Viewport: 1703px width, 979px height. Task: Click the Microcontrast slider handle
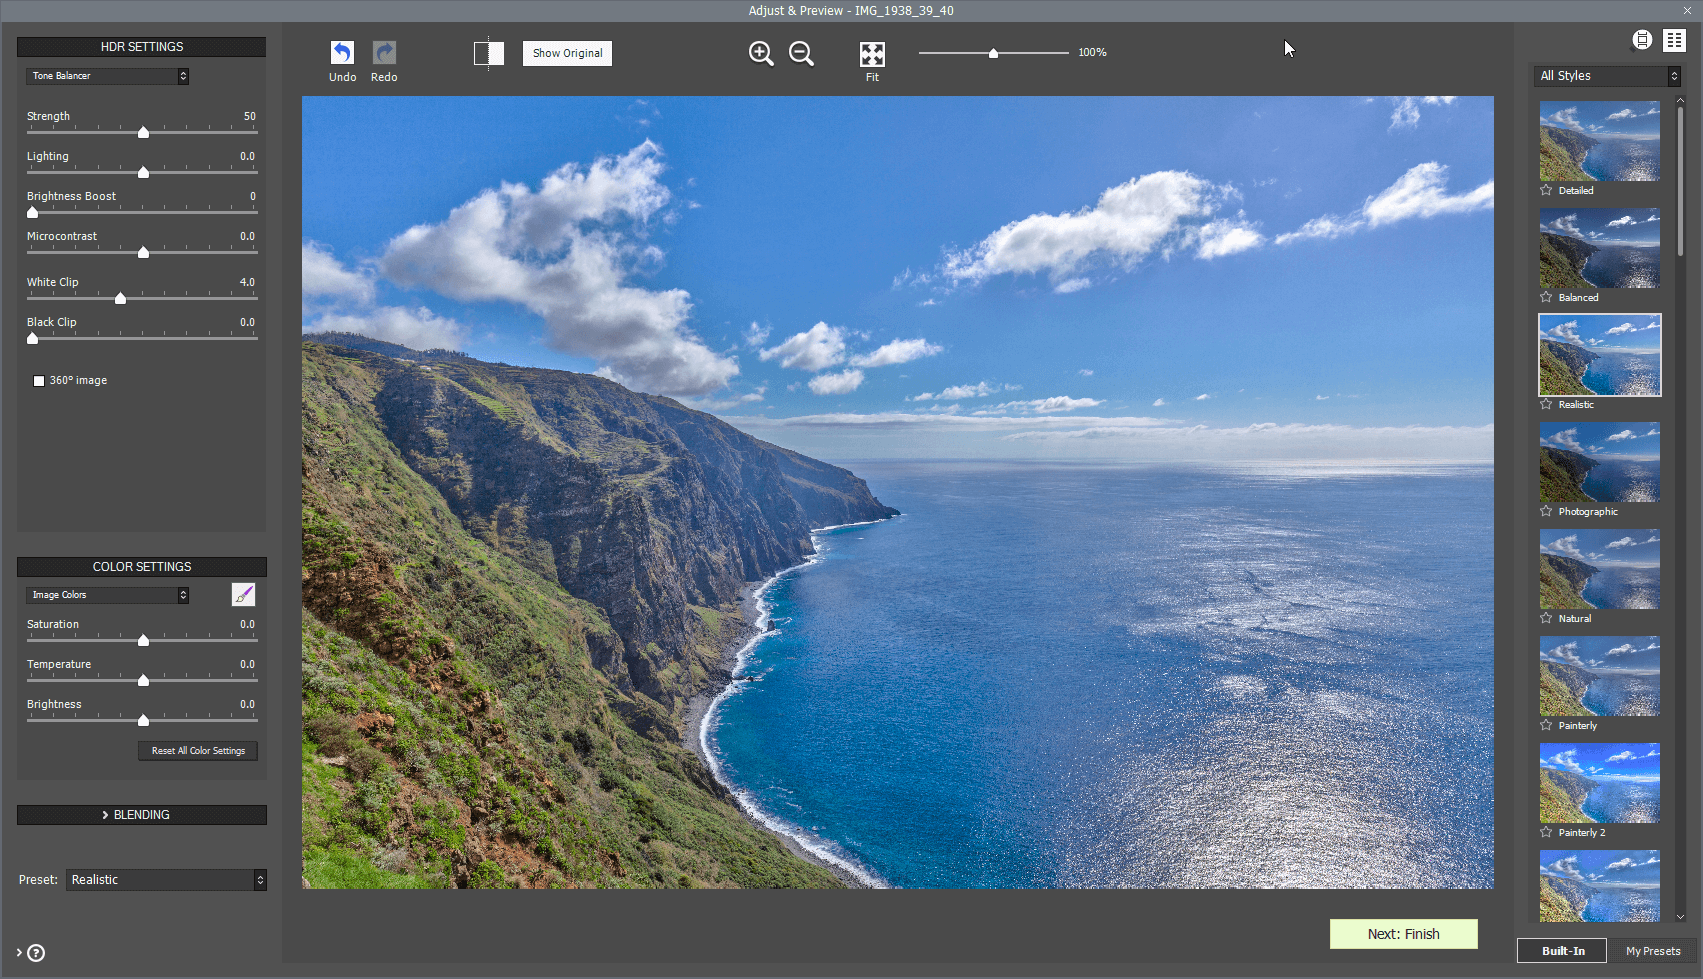[x=143, y=252]
